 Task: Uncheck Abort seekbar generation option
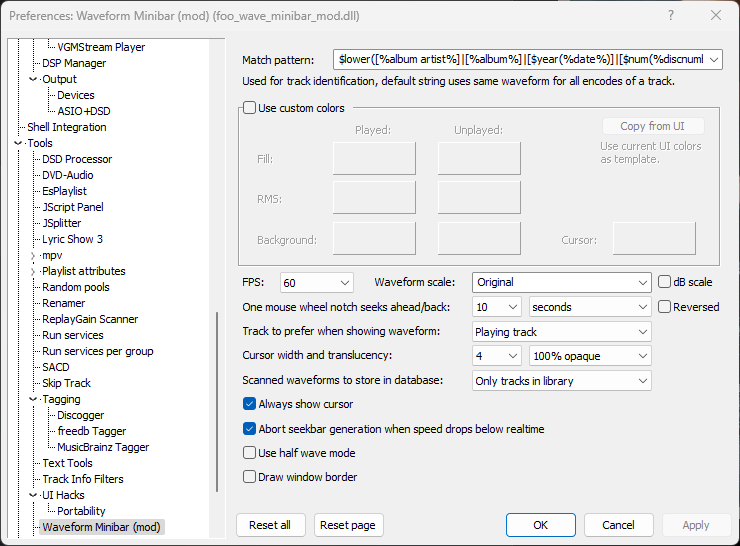249,429
